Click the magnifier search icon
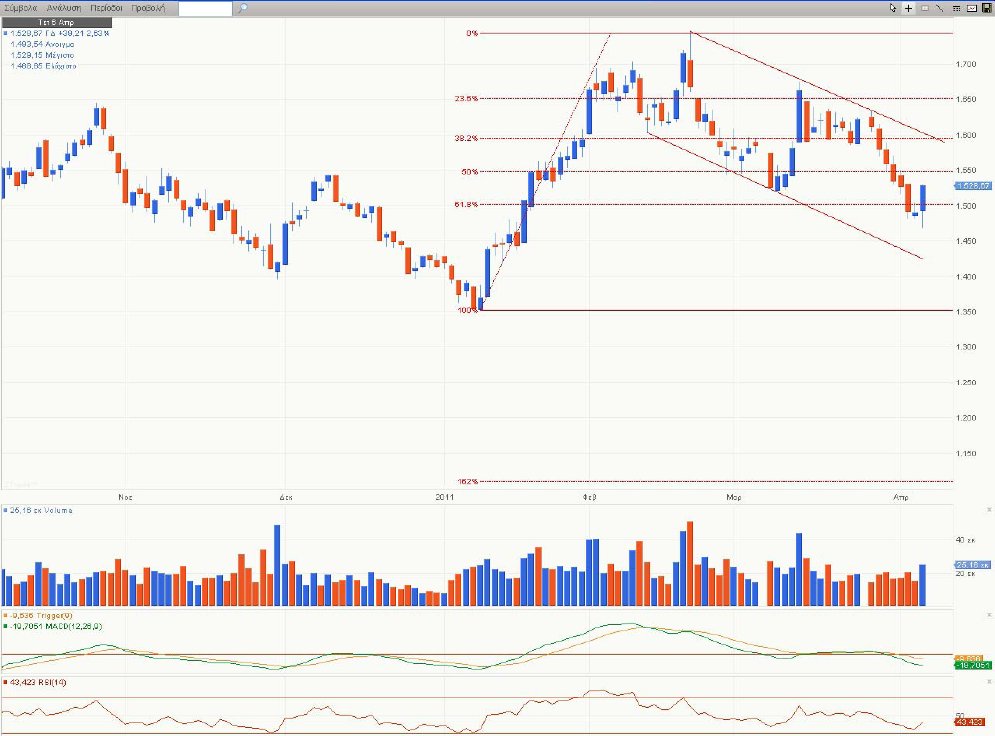 pyautogui.click(x=242, y=8)
